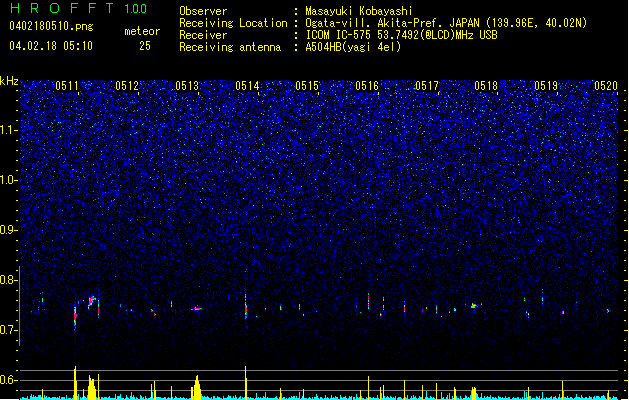Click the 0519 time marker
Screen dimensions: 629x400
(546, 86)
